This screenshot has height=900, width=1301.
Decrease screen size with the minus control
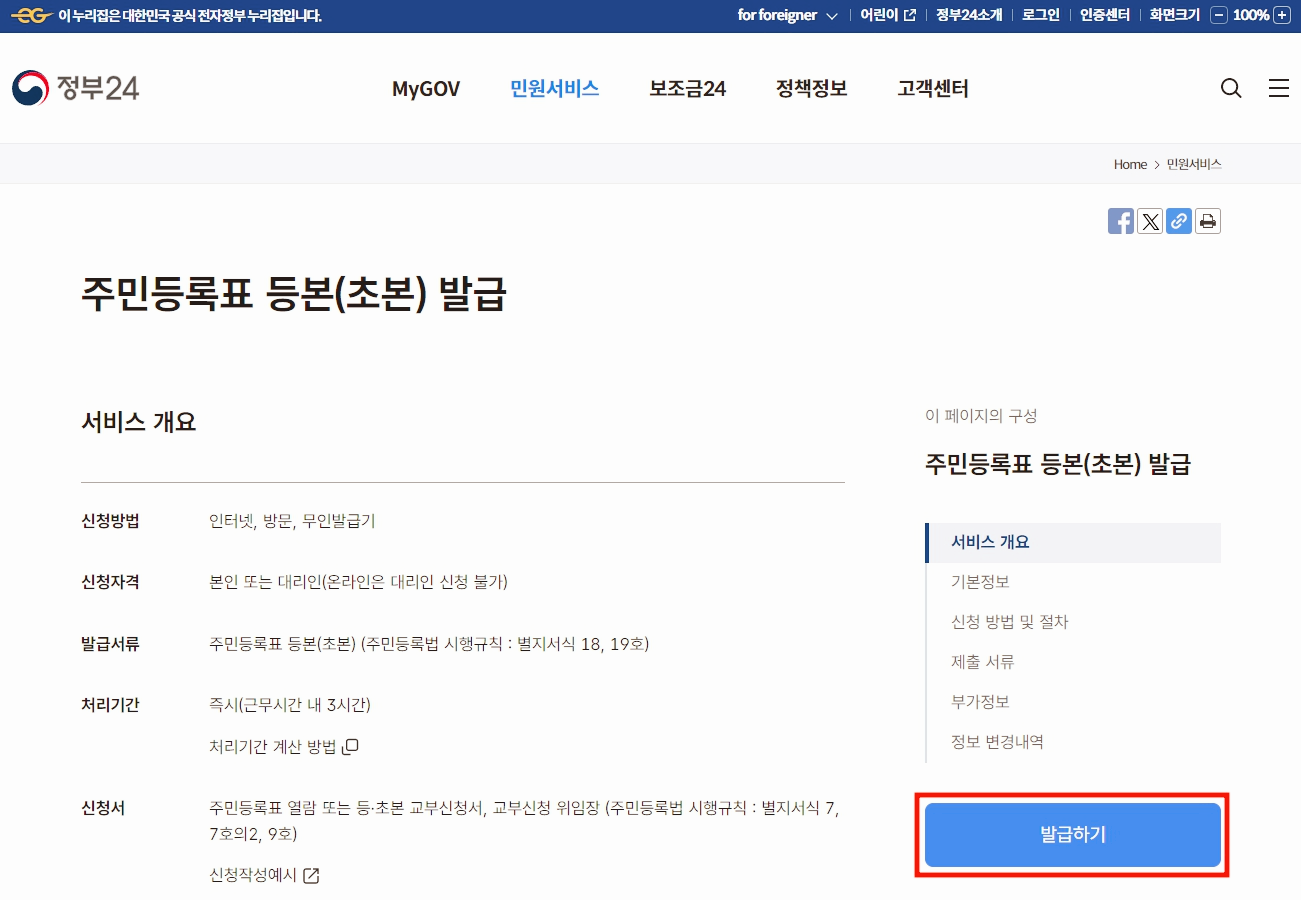click(1217, 15)
